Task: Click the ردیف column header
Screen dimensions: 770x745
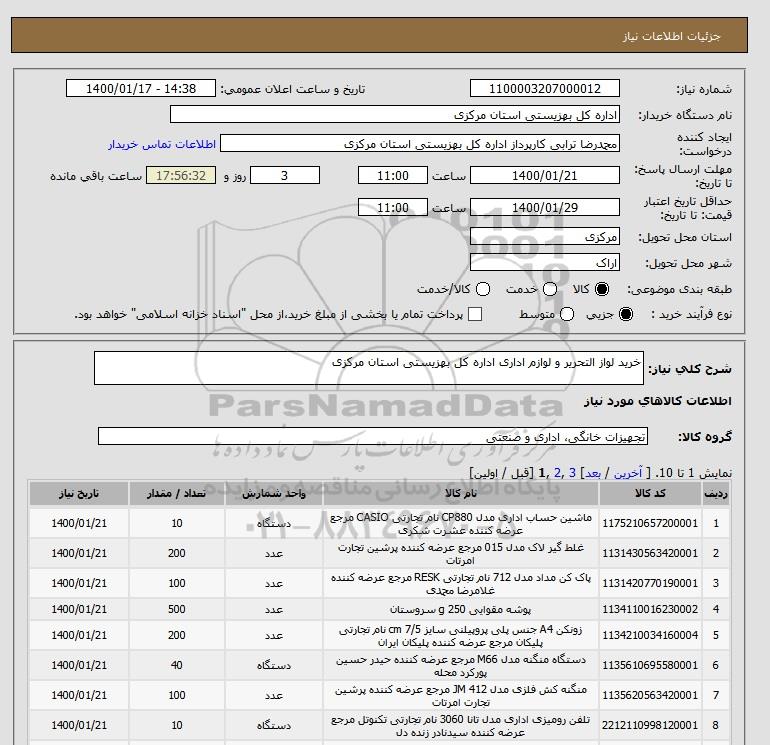Action: click(715, 494)
